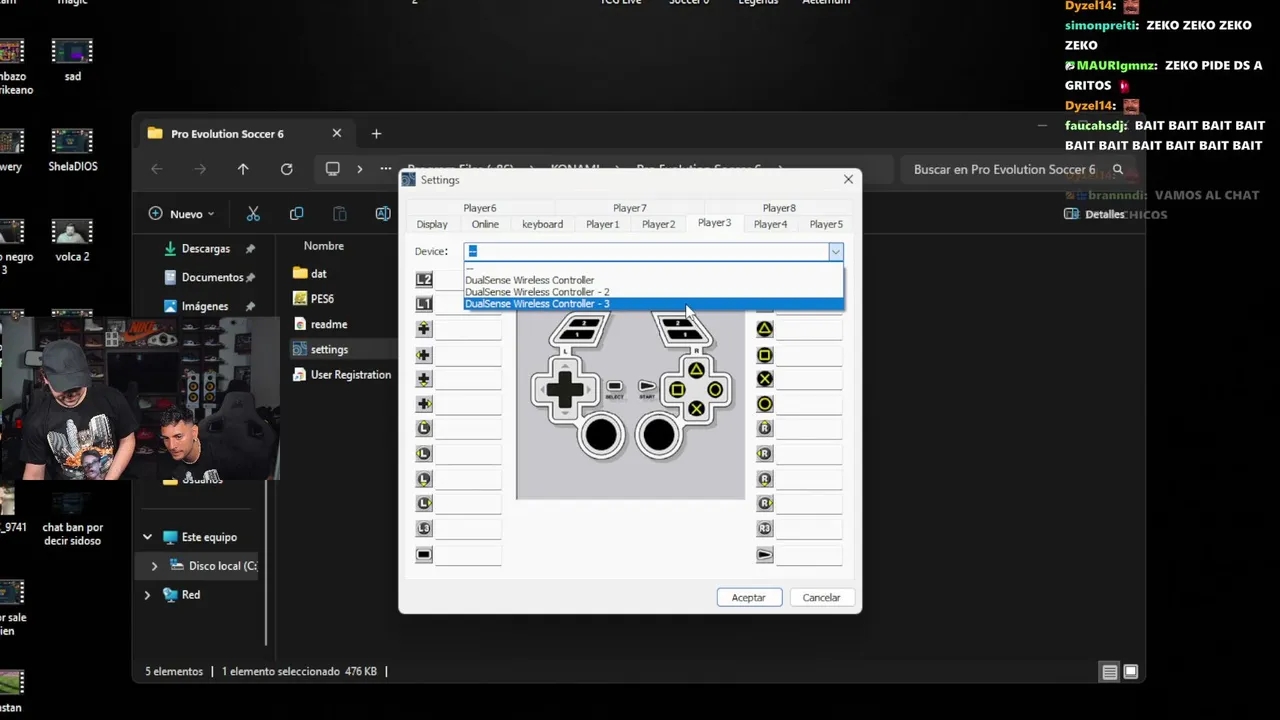Open Documentos in the Explorer sidebar
This screenshot has height=720, width=1280.
pos(212,277)
